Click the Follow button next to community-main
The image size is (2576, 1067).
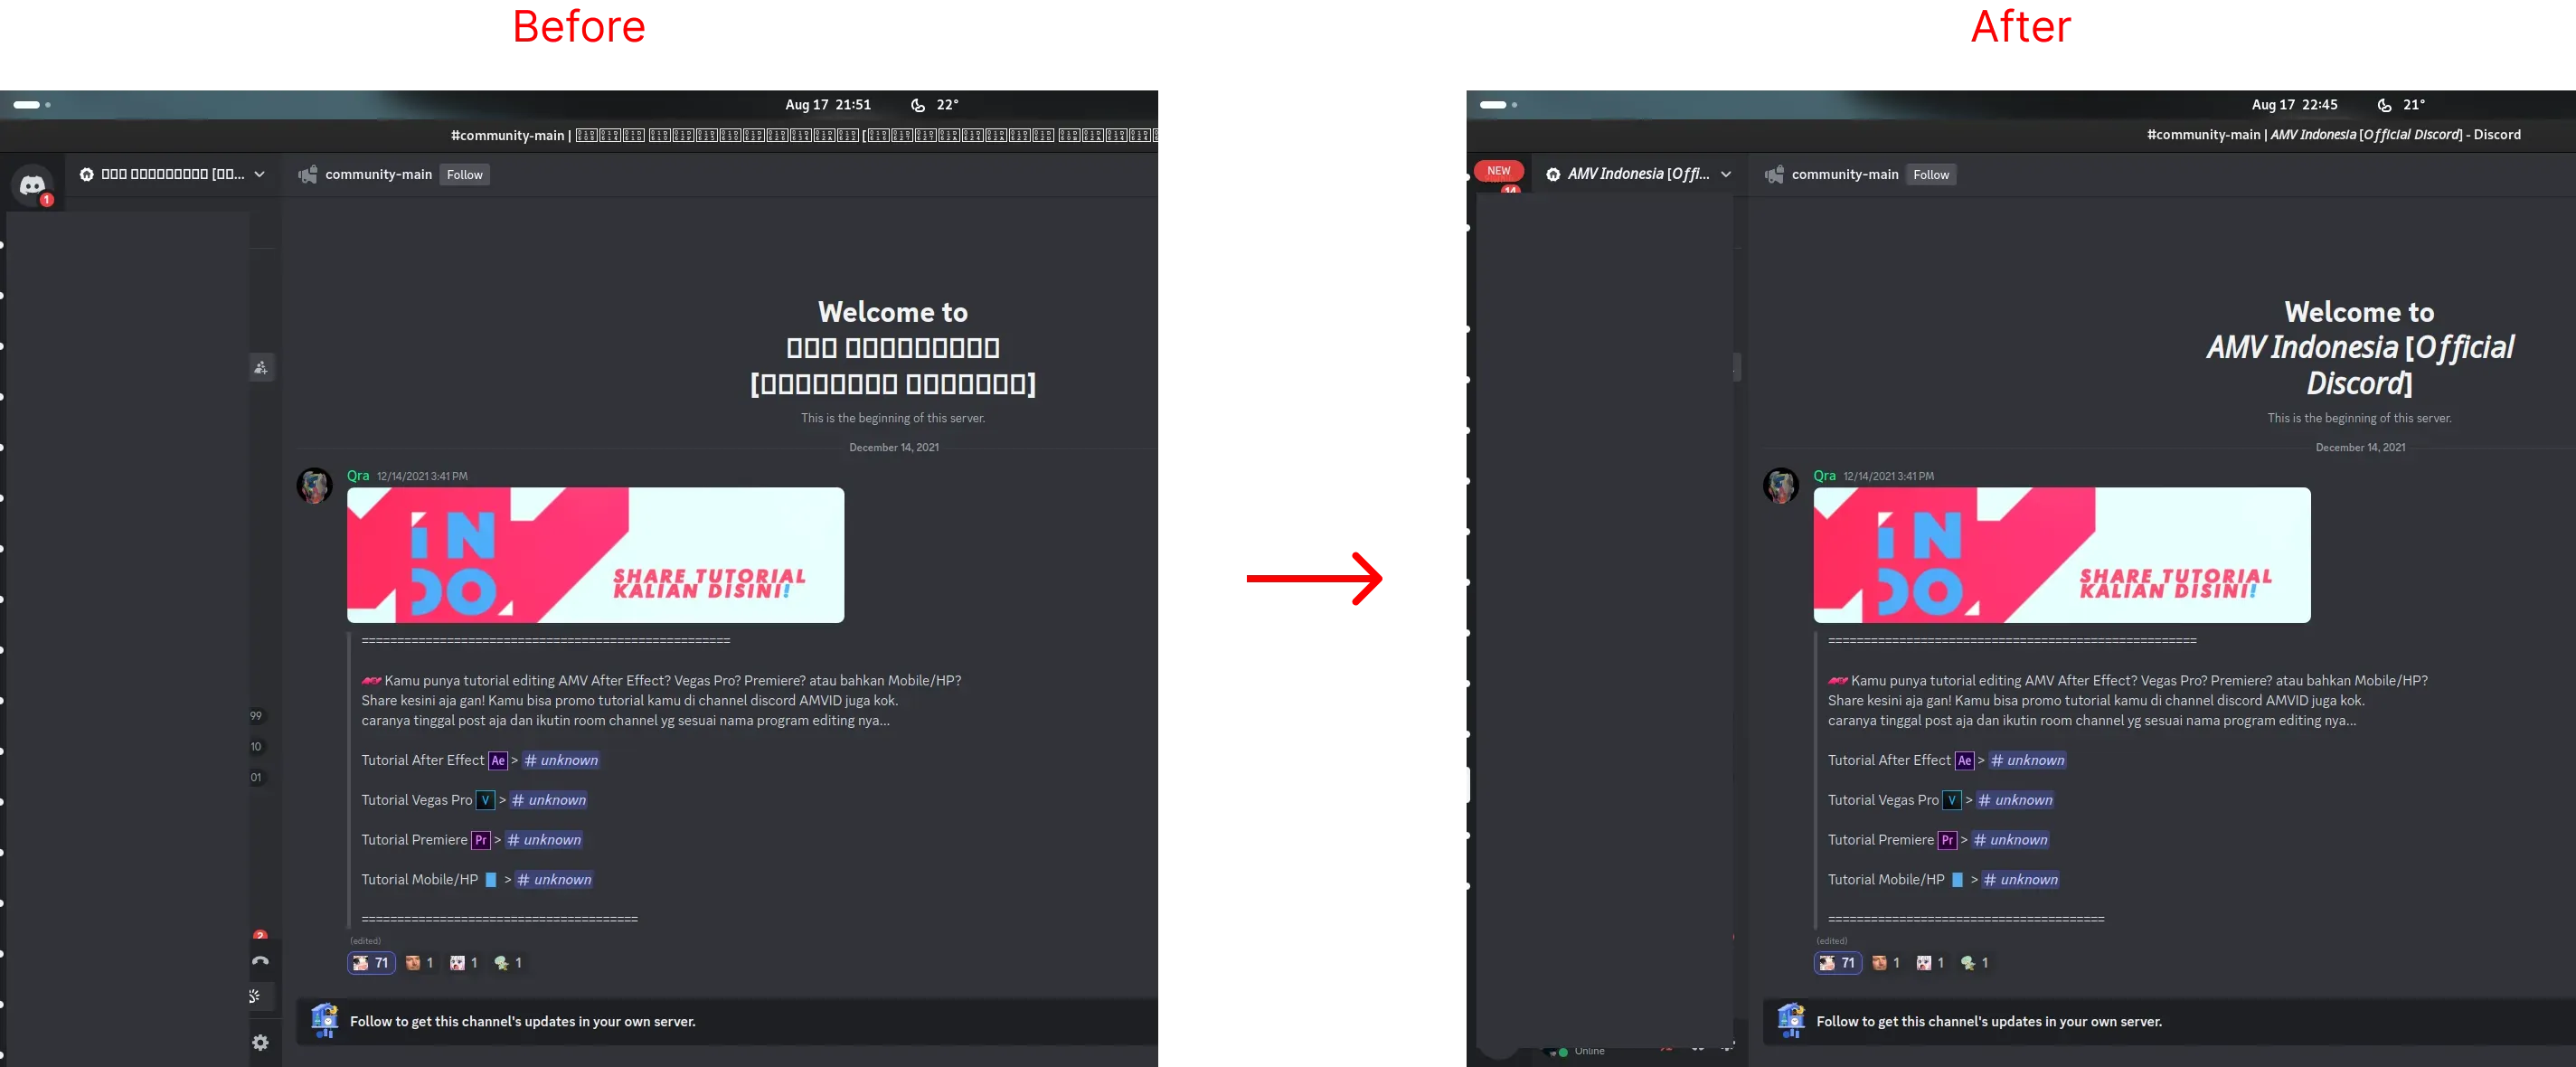point(463,174)
